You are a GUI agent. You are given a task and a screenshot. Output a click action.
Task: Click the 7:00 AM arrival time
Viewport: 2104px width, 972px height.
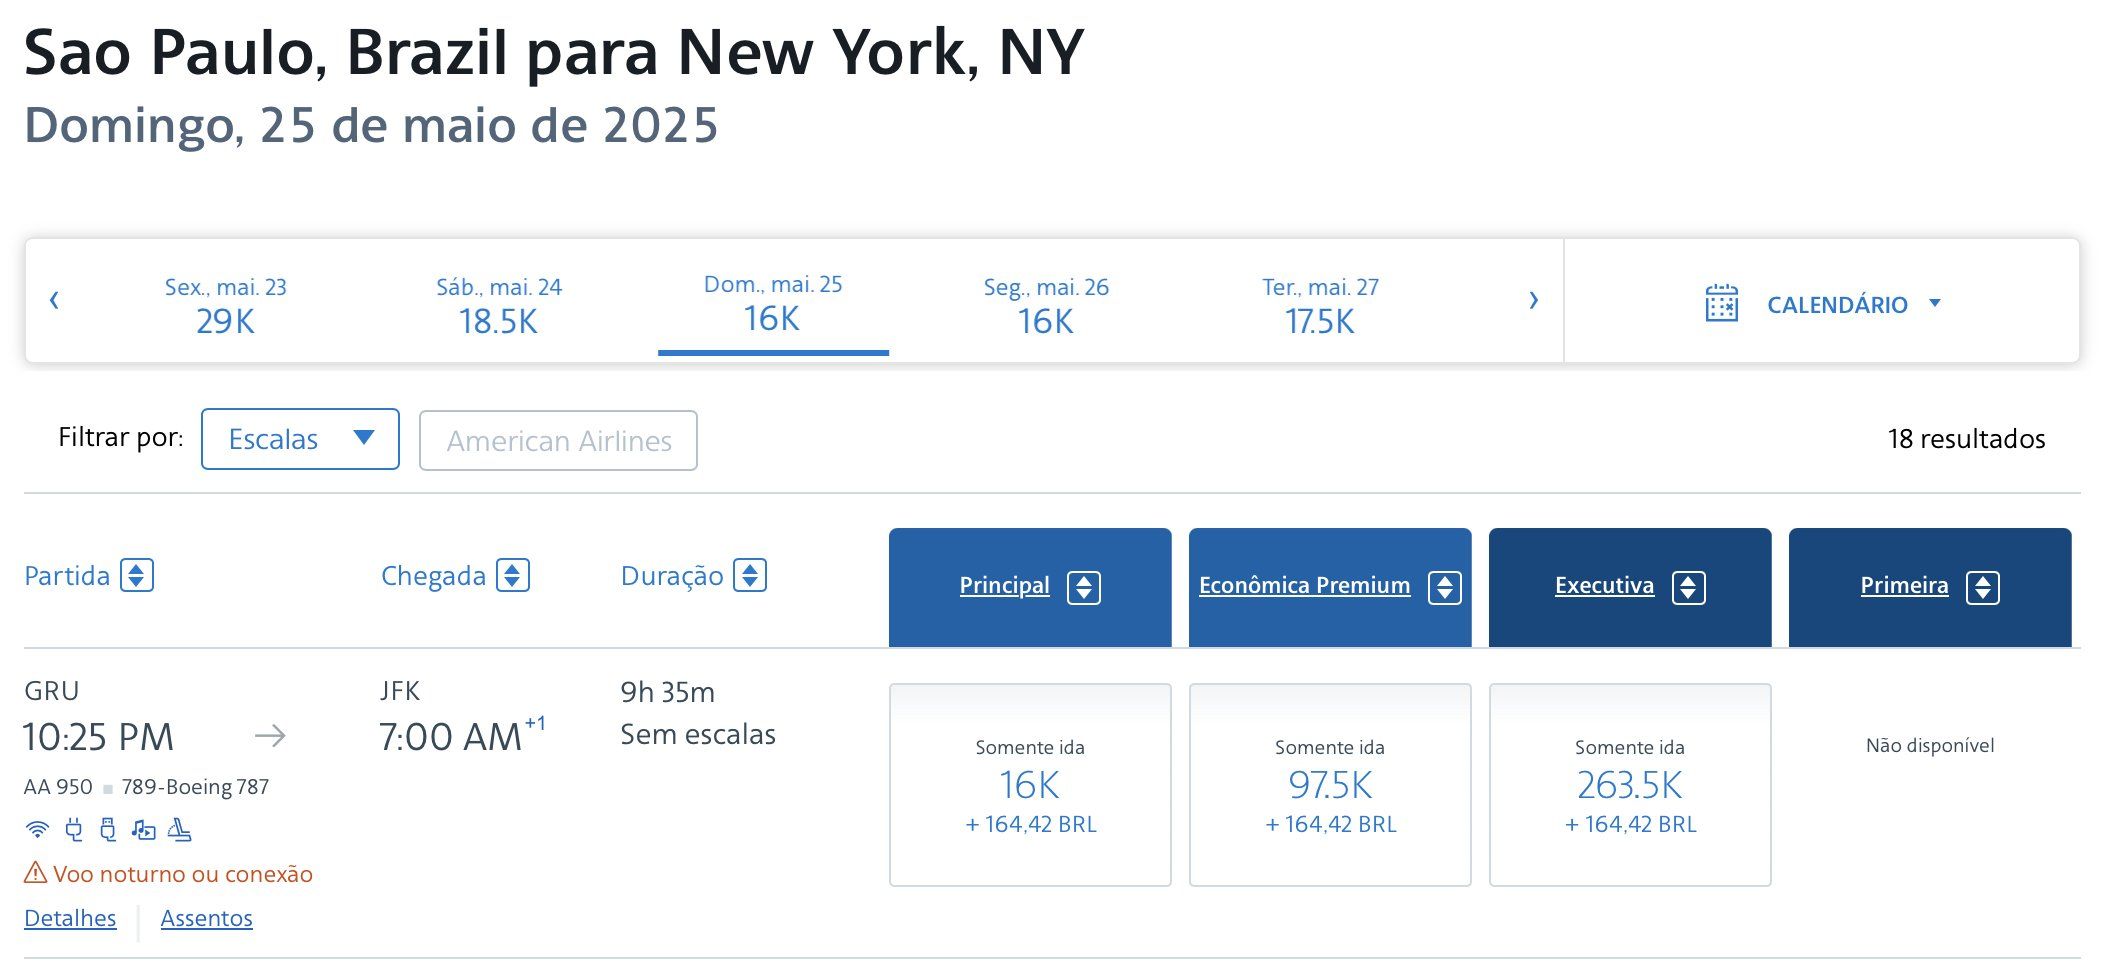coord(451,737)
